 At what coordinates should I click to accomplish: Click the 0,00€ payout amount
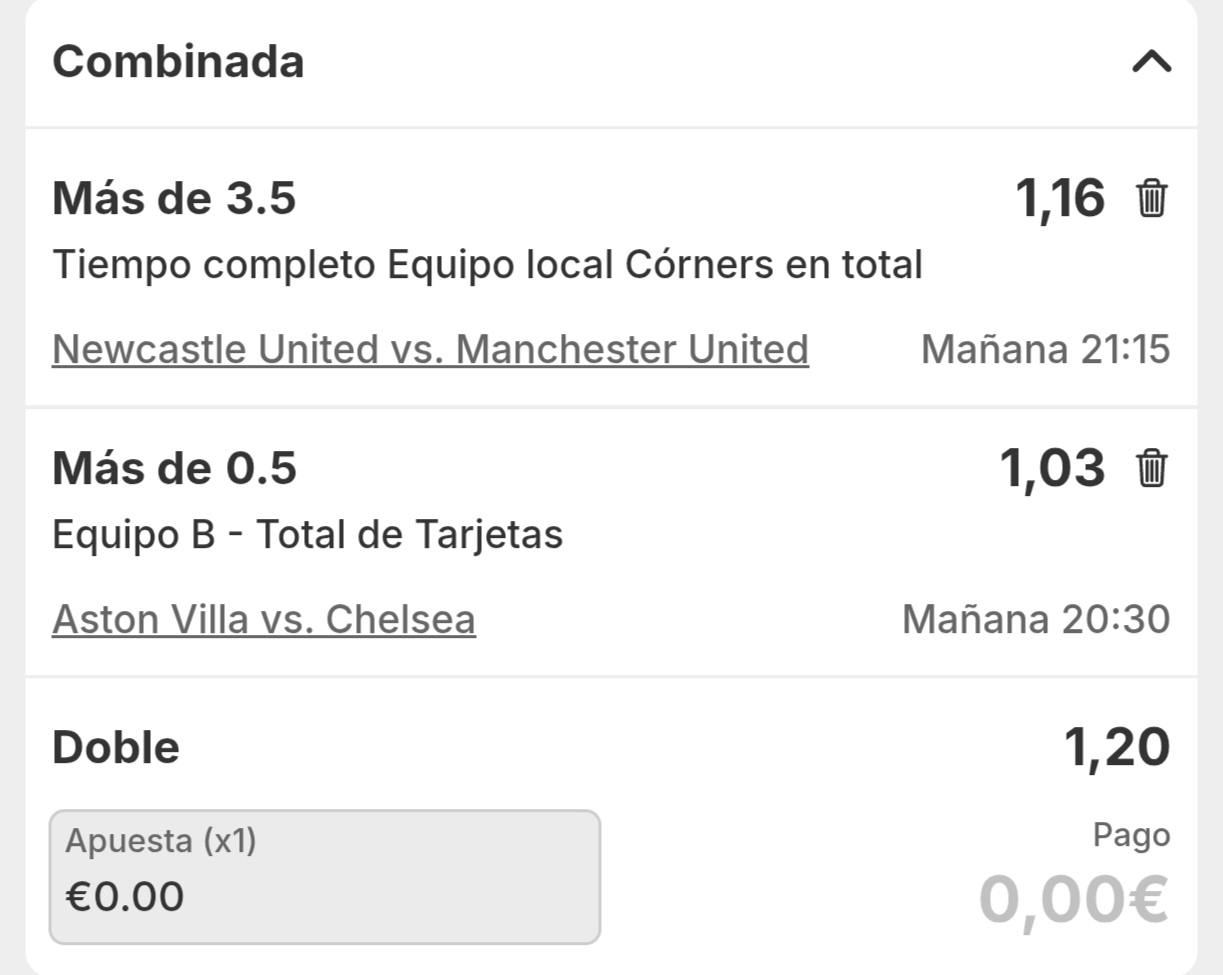coord(1073,899)
